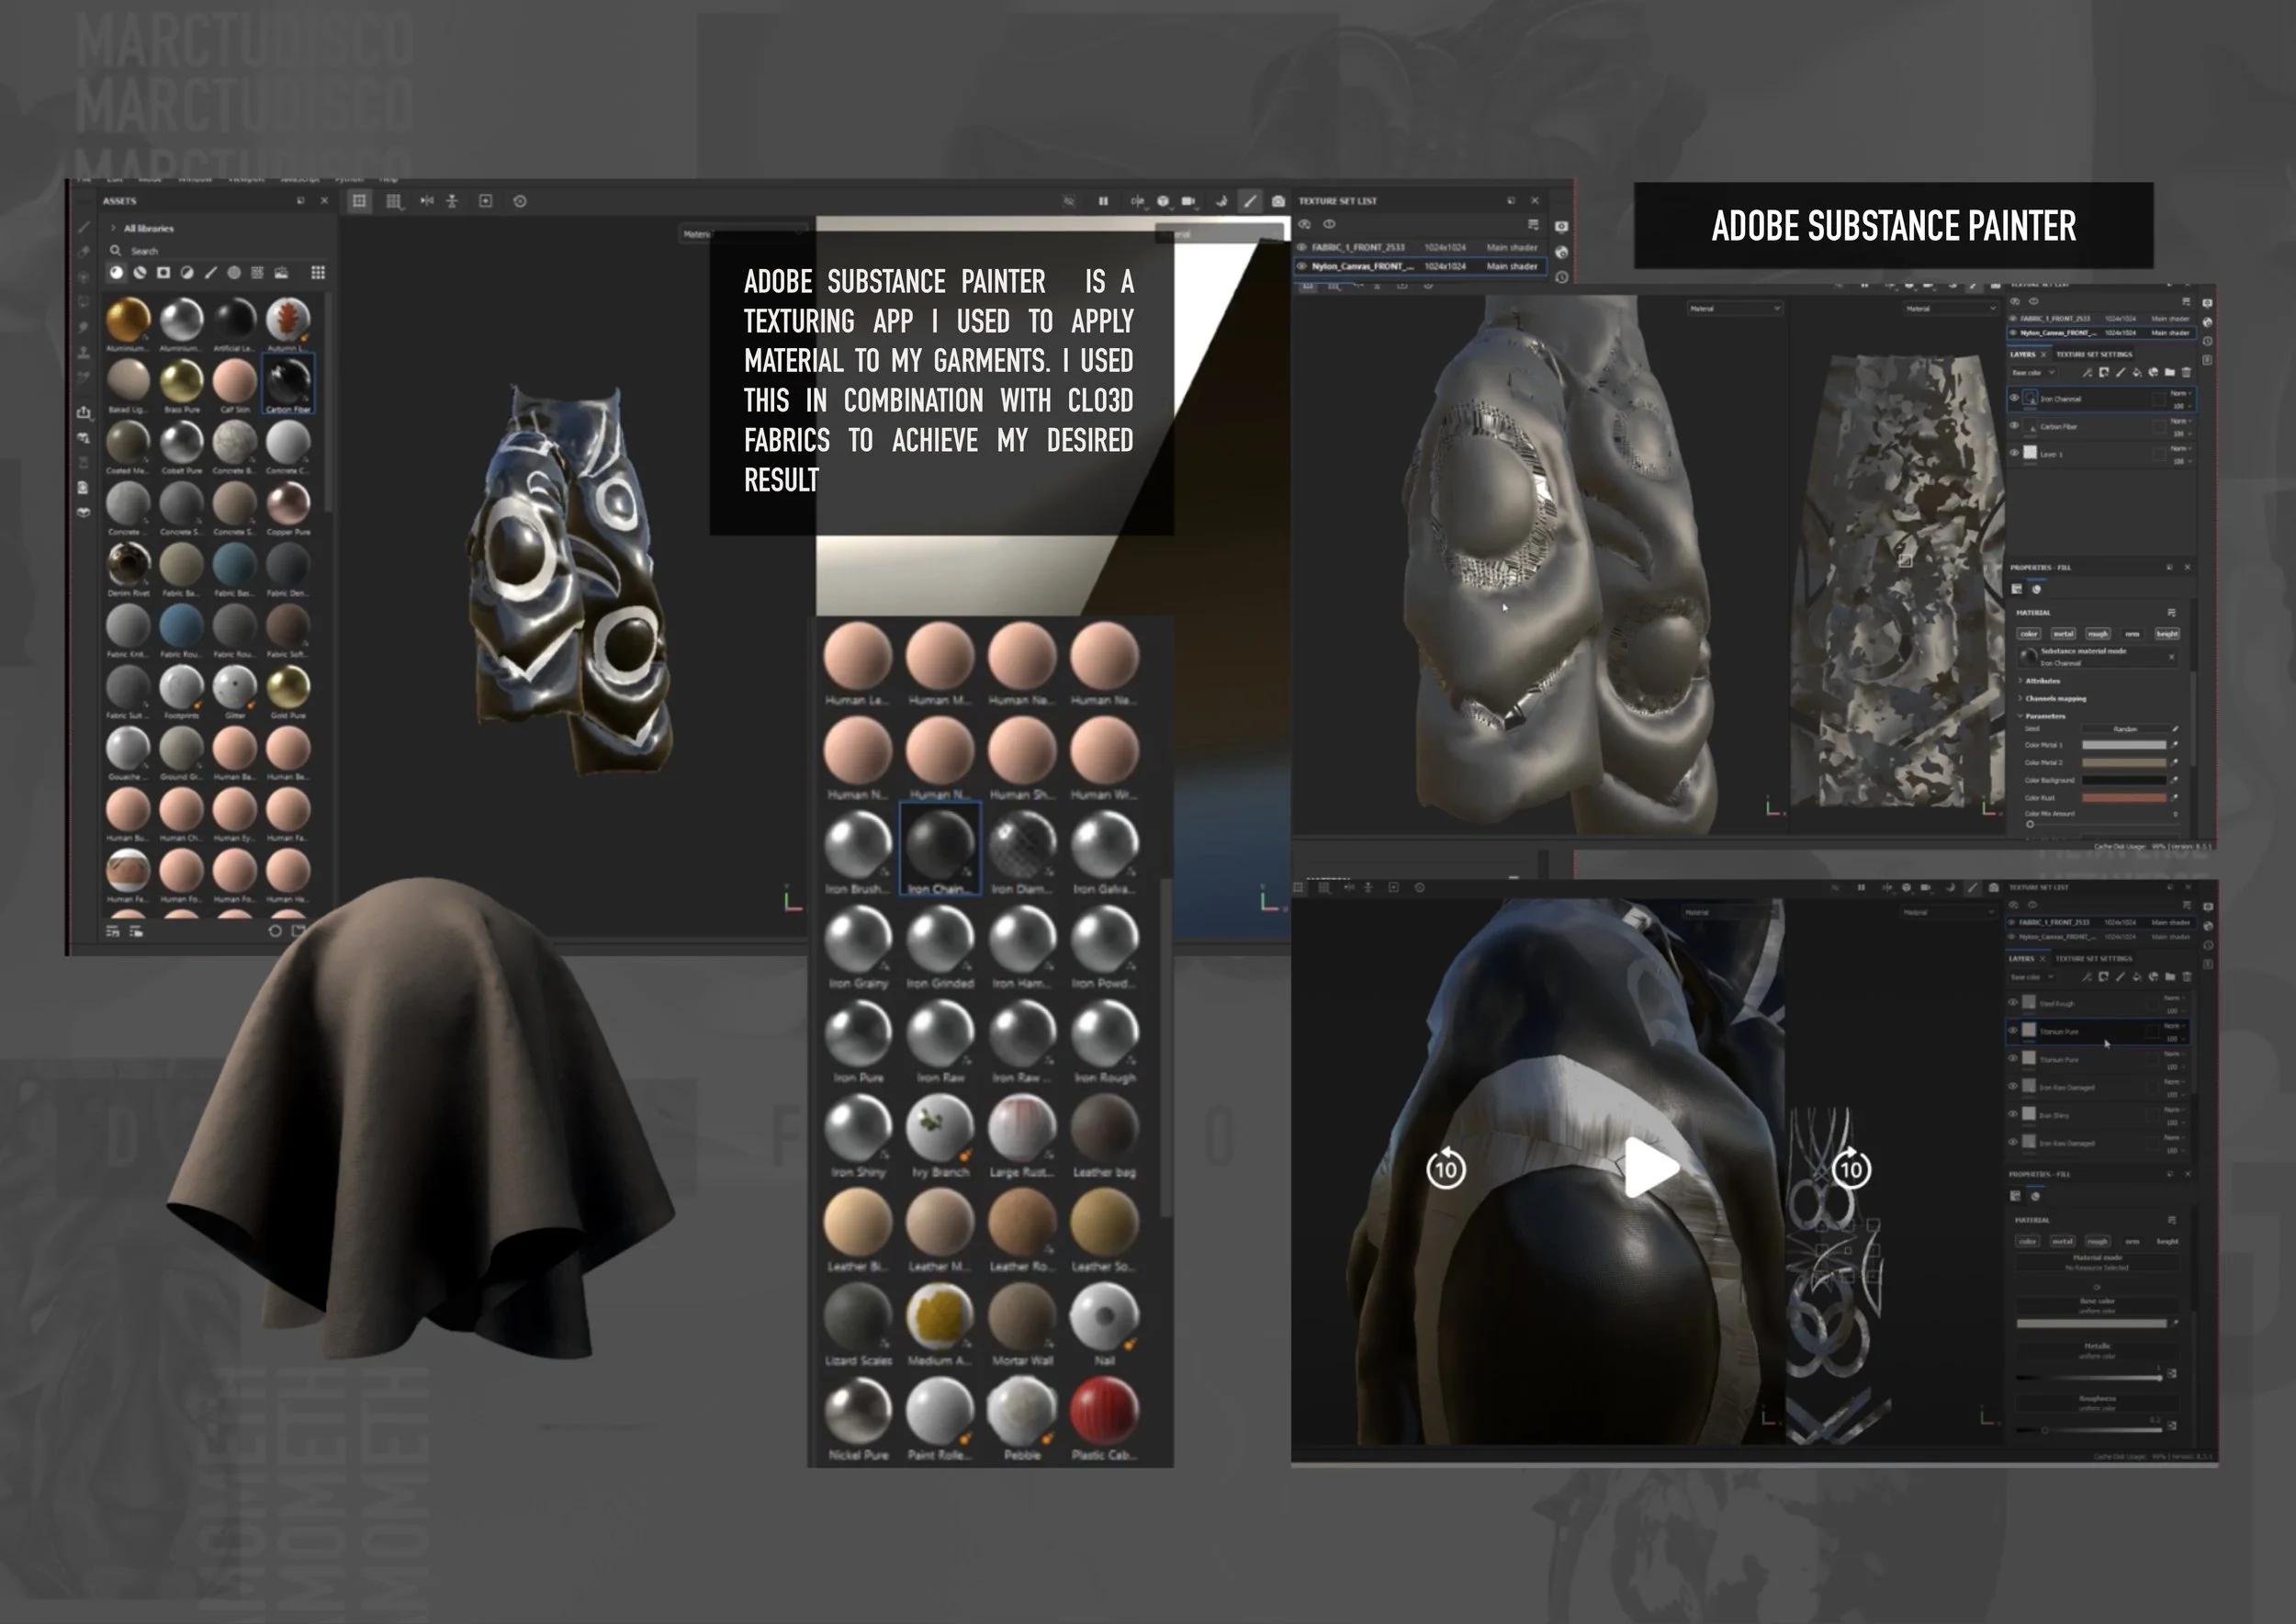Click the trash delete layer icon in Layers panel
This screenshot has width=2296, height=1624.
coord(2186,372)
